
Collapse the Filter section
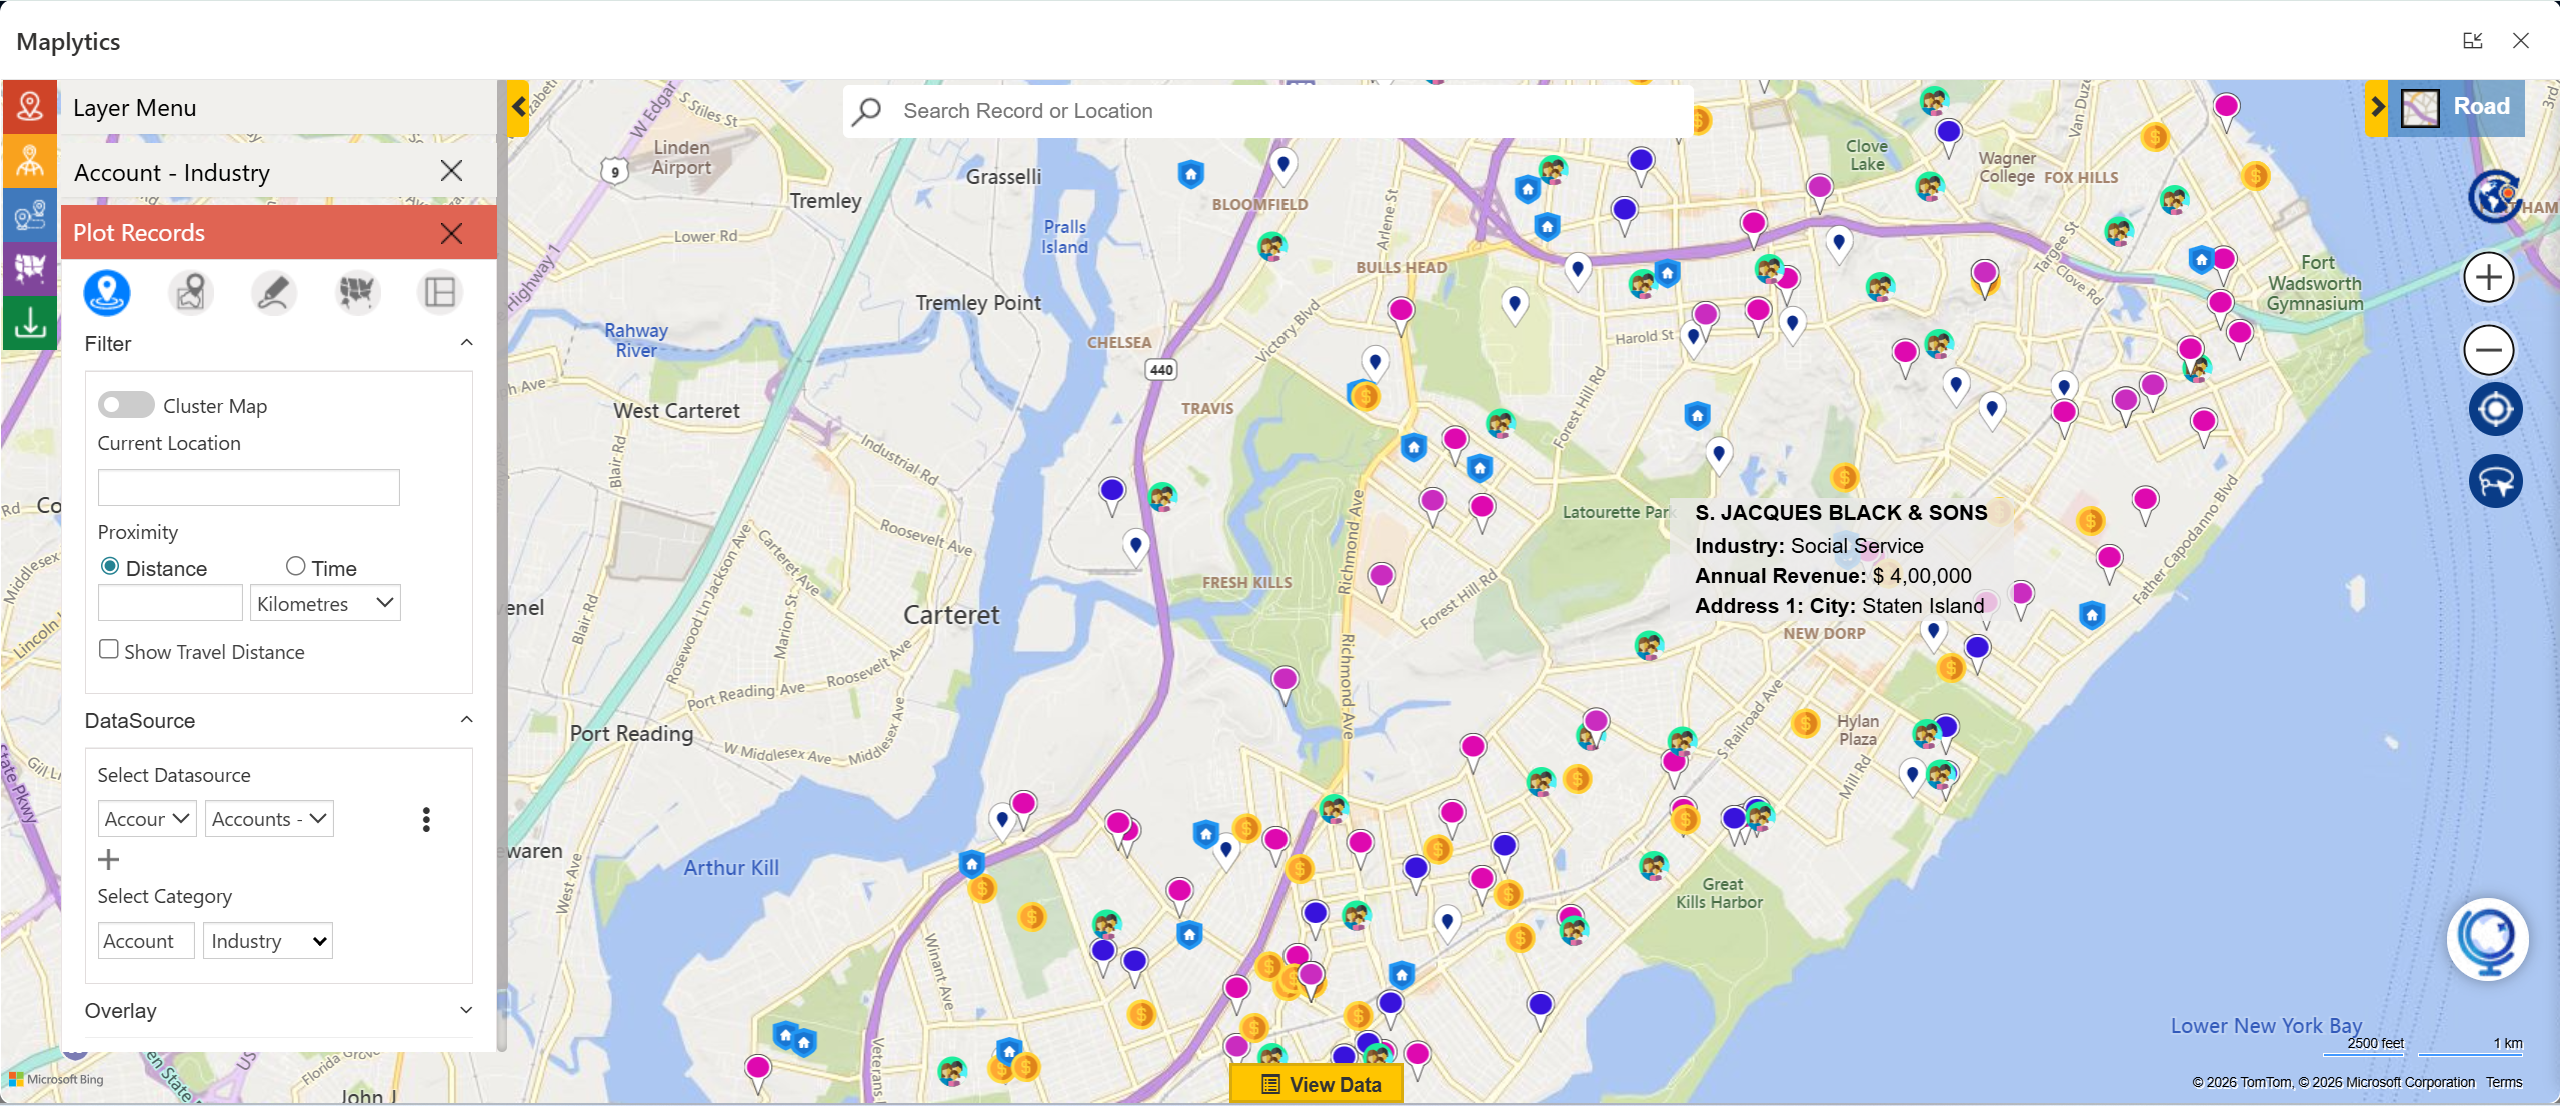(x=466, y=343)
